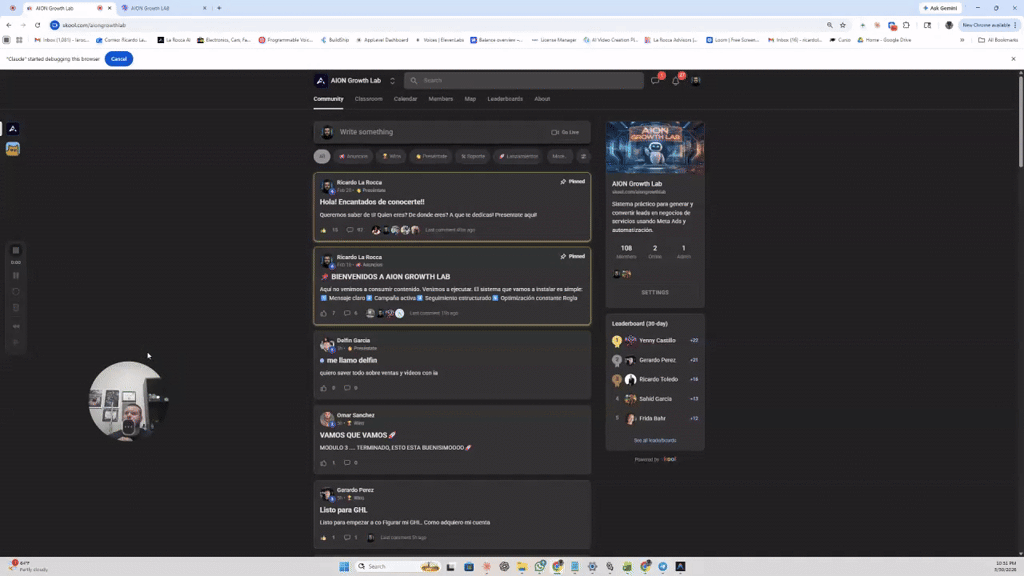The width and height of the screenshot is (1024, 576).
Task: Click the AION Growth Lab logo in header
Action: [x=321, y=80]
